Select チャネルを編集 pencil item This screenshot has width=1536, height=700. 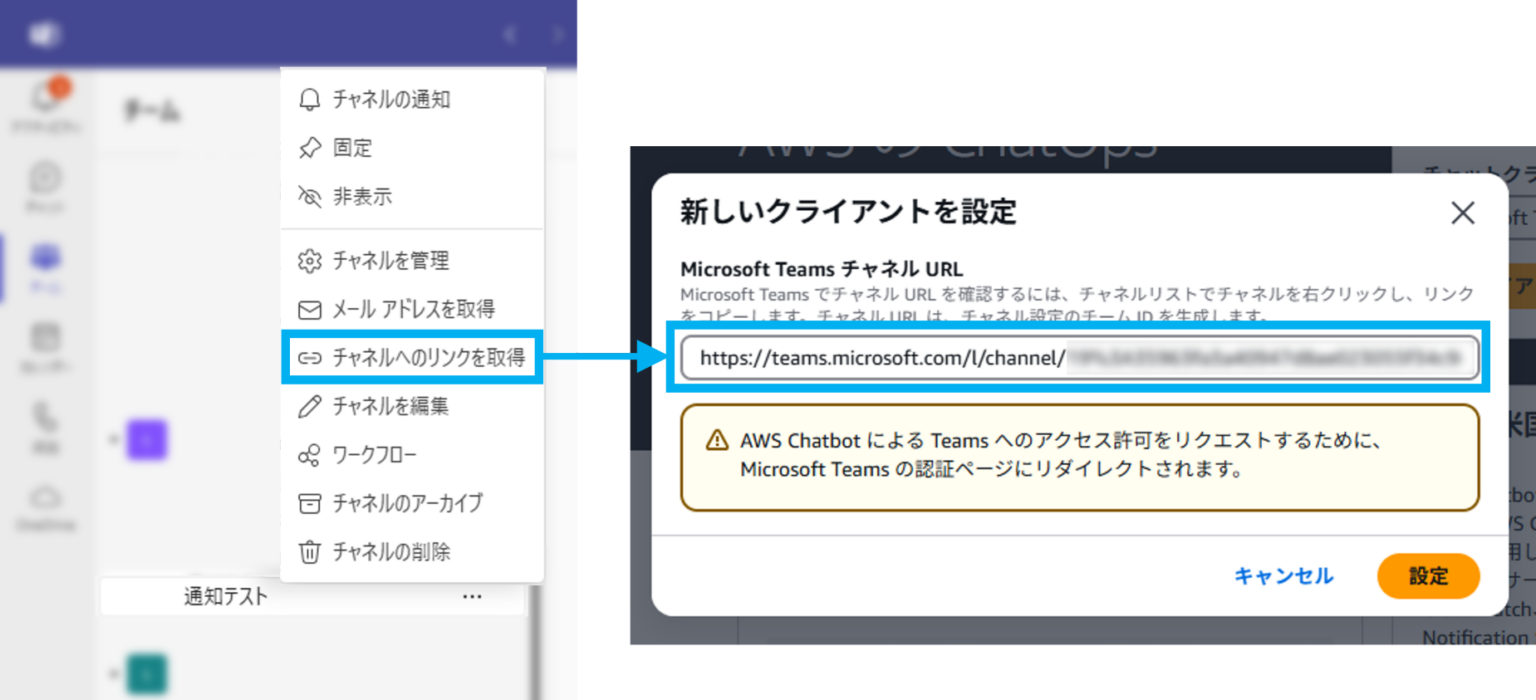point(412,406)
